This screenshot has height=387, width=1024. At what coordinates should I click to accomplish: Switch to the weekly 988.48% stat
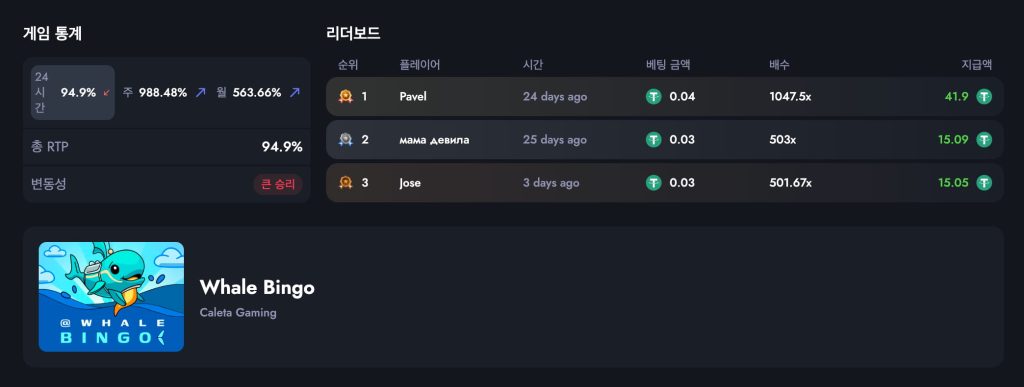point(164,93)
